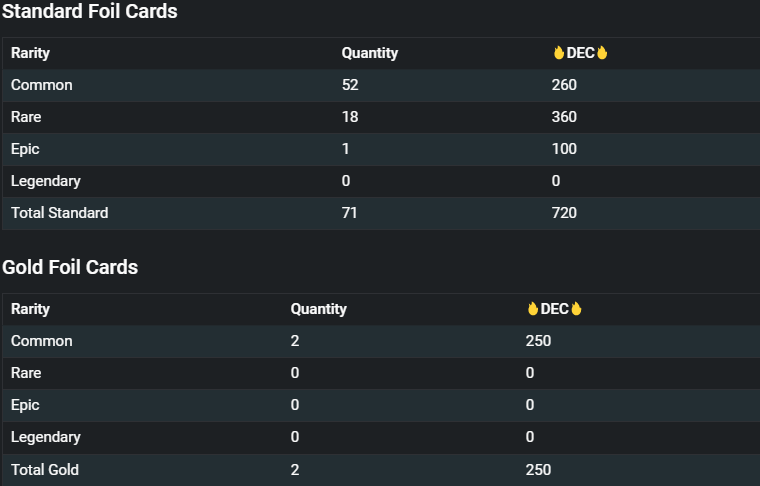
Task: Click the flame icon right of DEC in the Gold Foil table
Action: [x=576, y=309]
